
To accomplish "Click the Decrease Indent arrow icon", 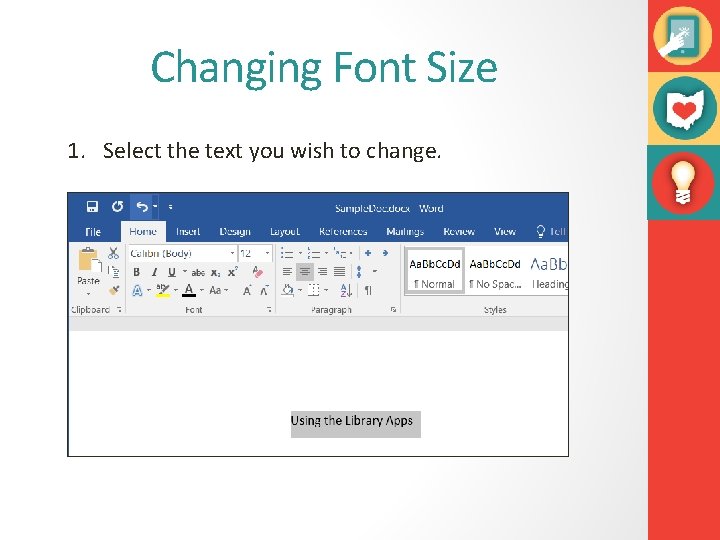I will pyautogui.click(x=368, y=253).
